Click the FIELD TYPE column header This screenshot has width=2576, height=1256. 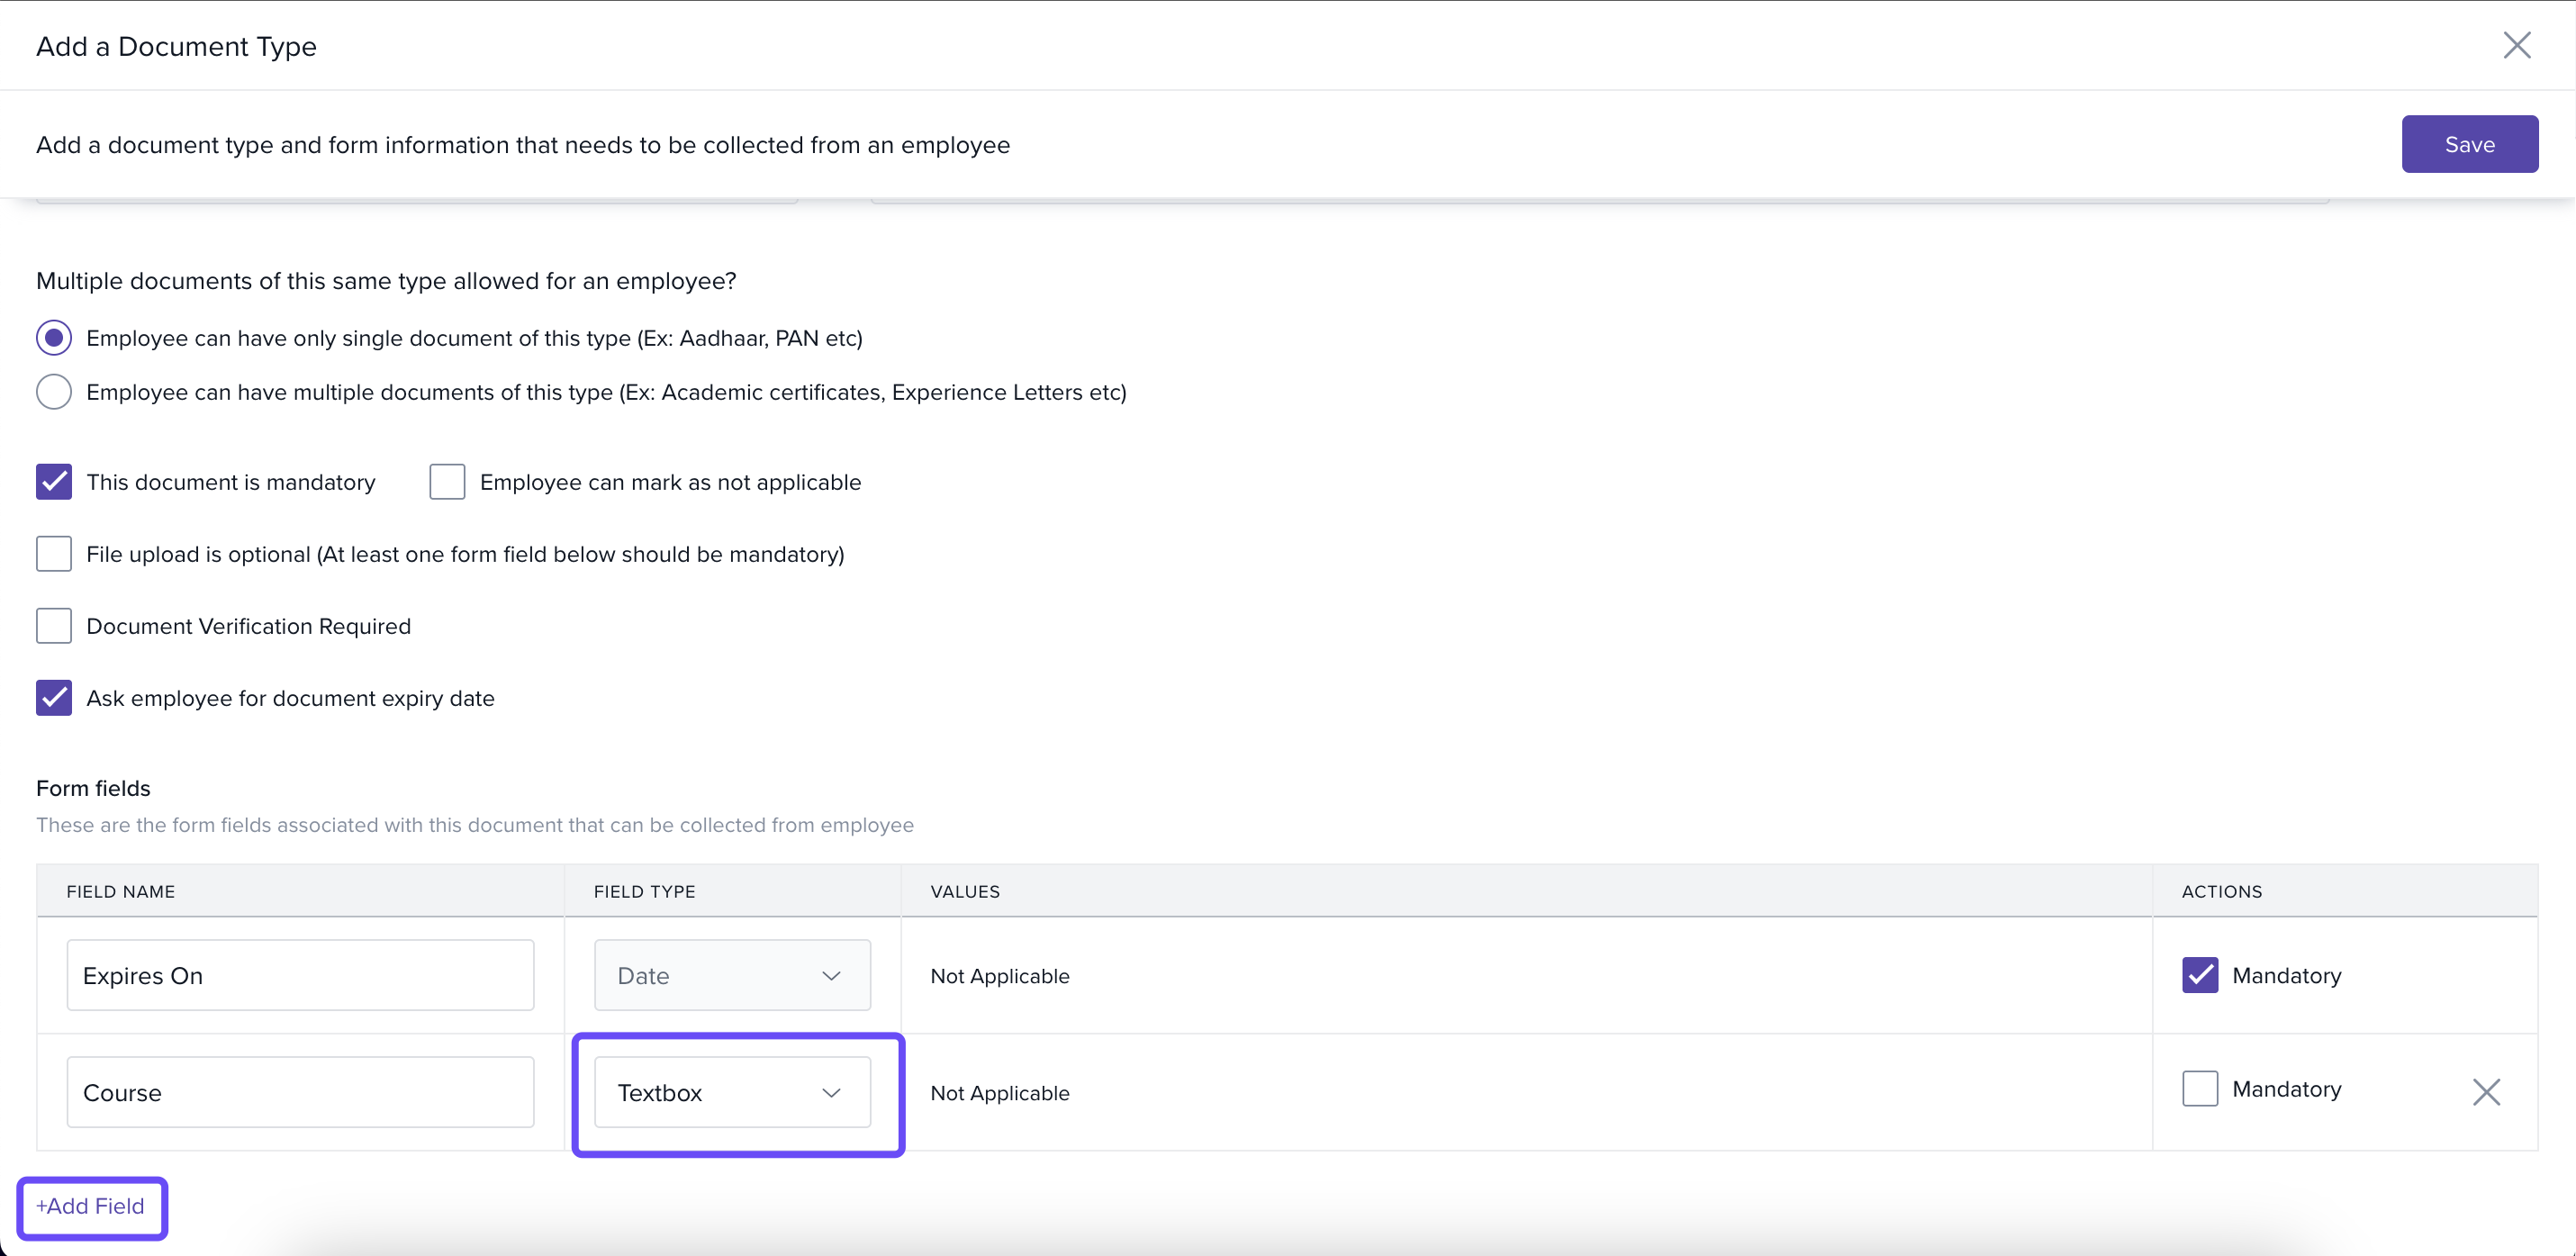(644, 891)
